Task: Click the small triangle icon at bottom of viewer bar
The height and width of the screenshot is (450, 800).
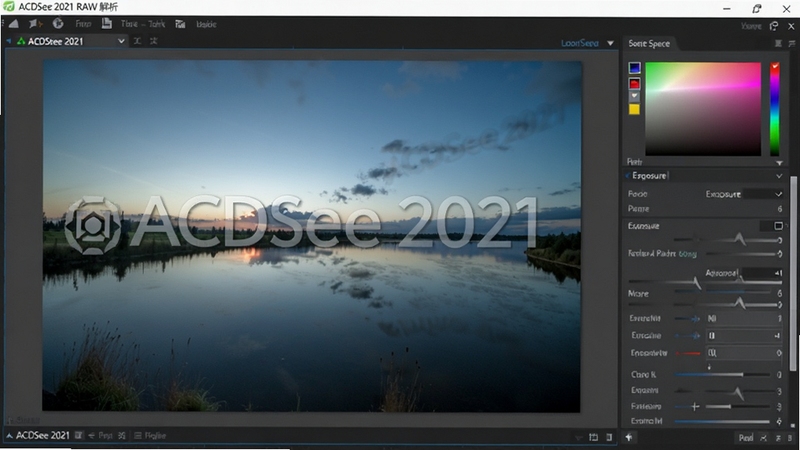Action: pos(578,438)
